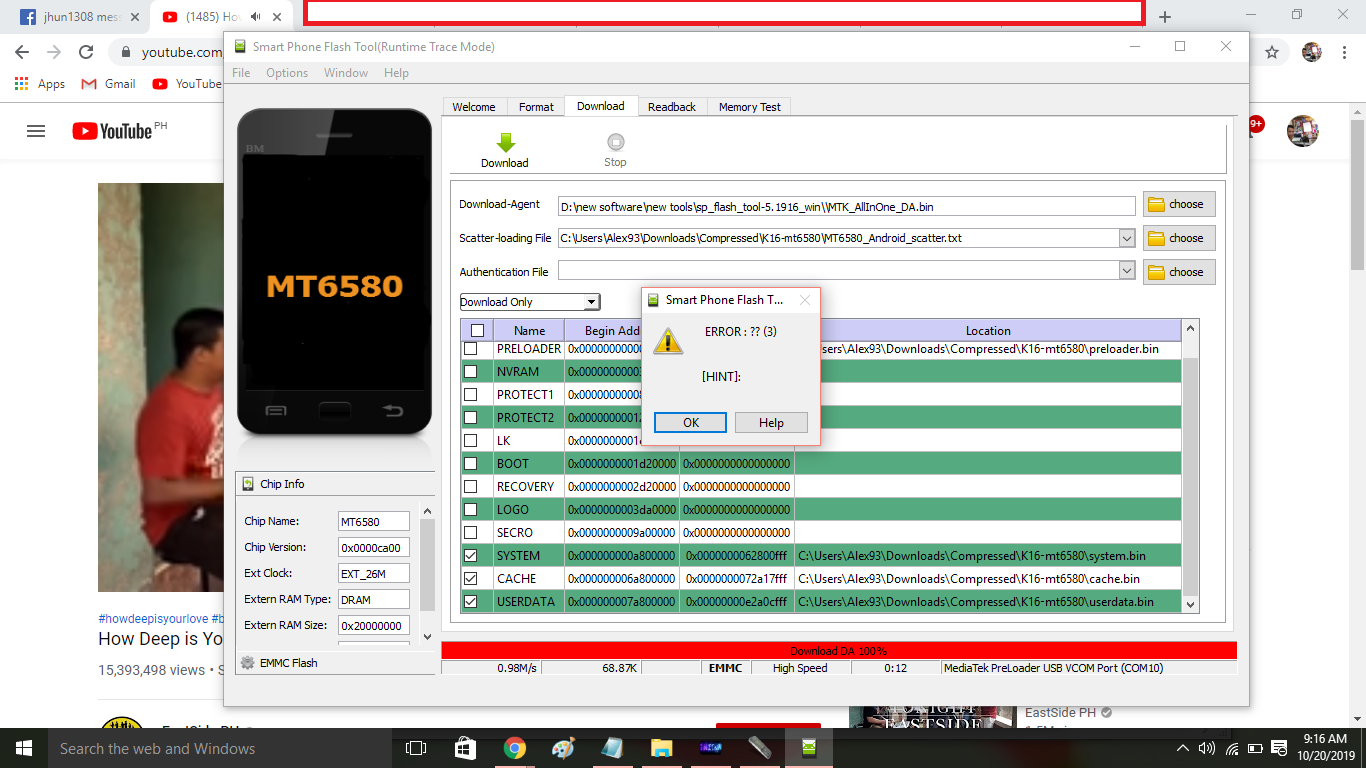
Task: Open the YouTube hamburger menu
Action: pyautogui.click(x=36, y=131)
